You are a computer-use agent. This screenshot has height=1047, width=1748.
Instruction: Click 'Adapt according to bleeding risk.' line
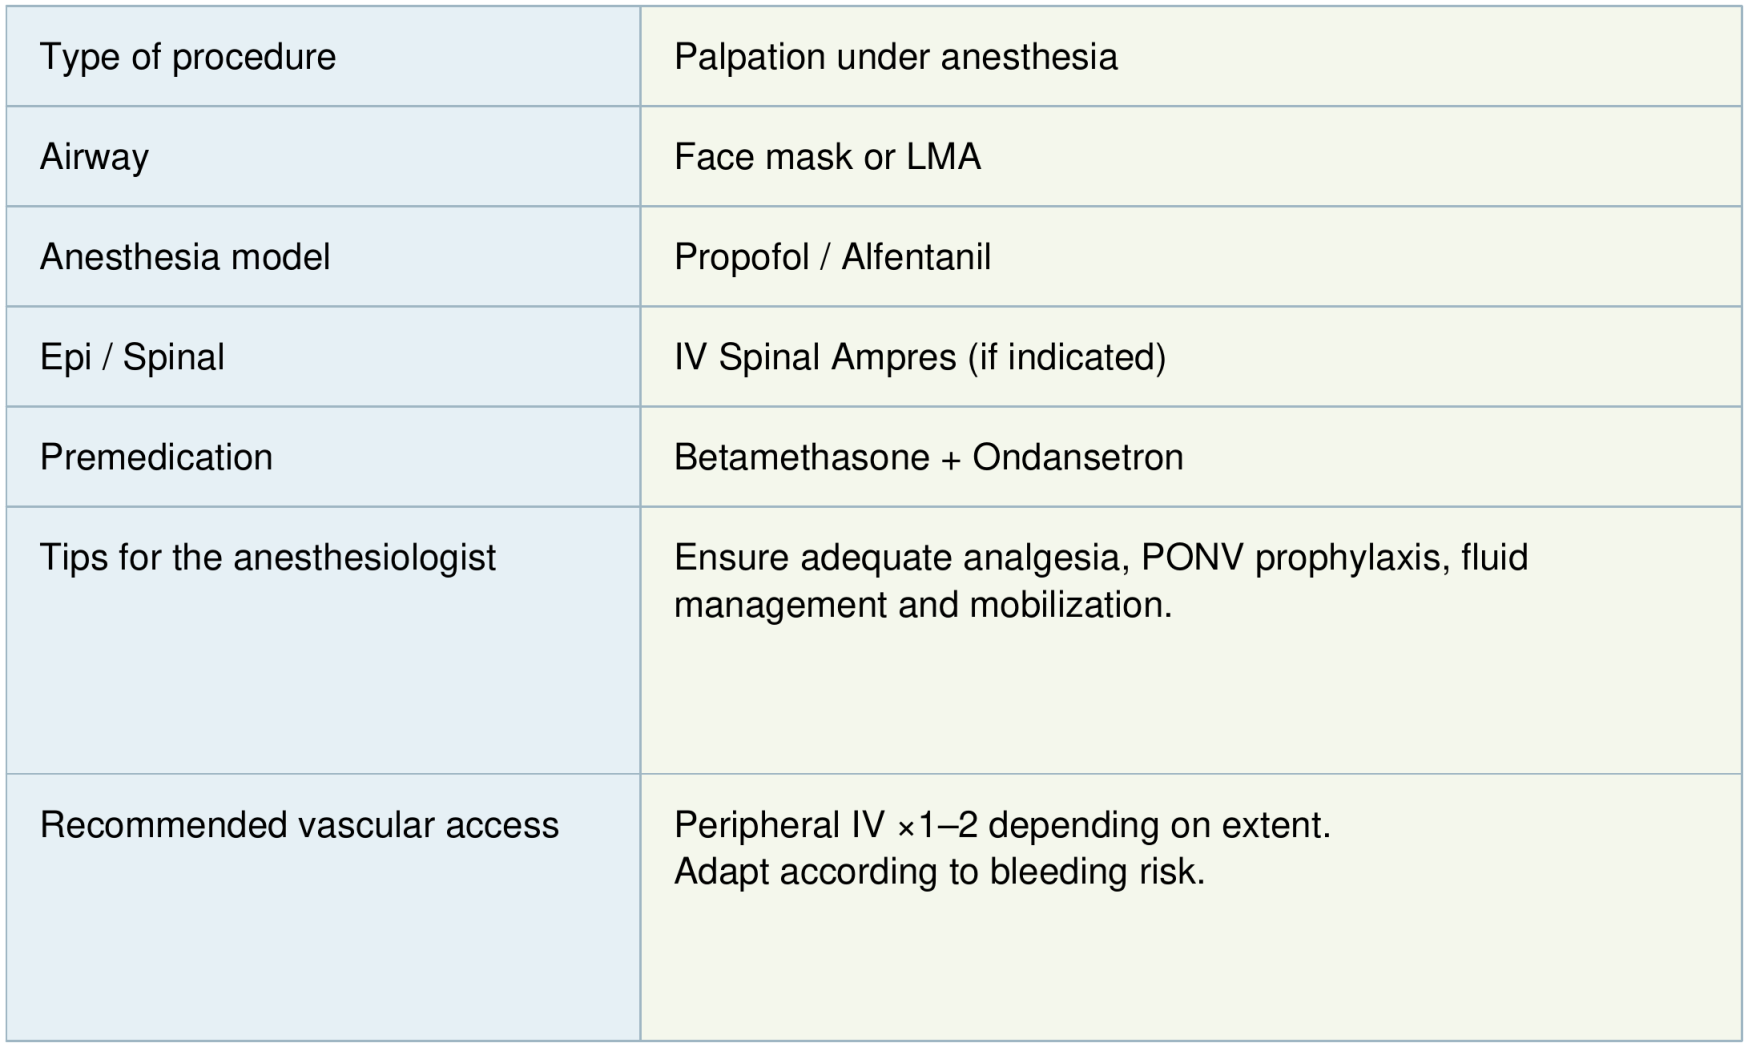[939, 871]
